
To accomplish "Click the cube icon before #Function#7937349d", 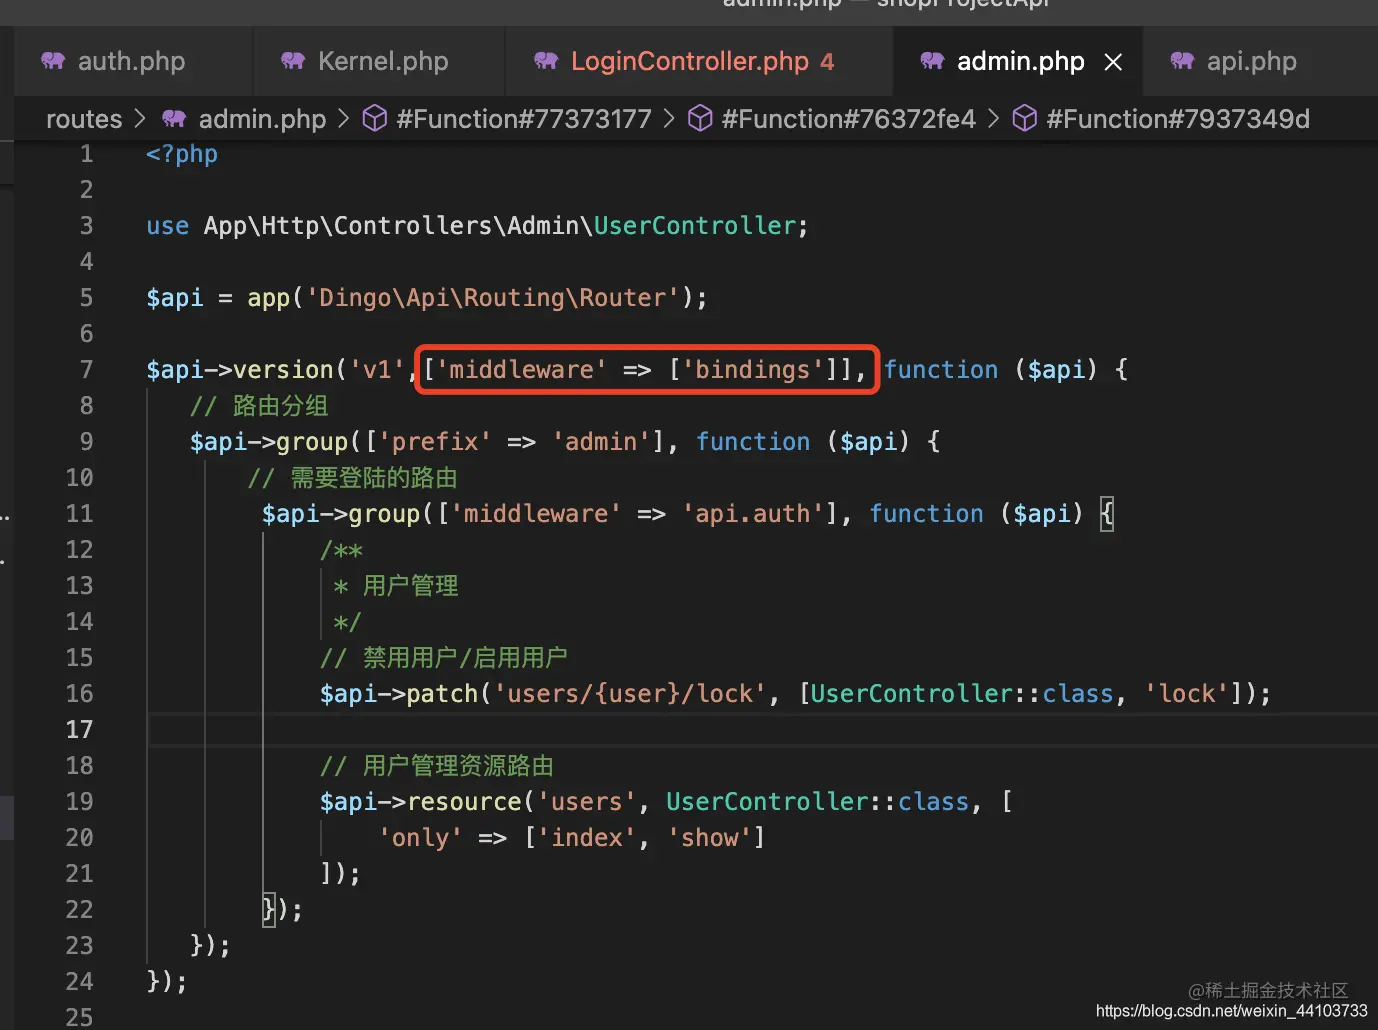I will [1025, 119].
